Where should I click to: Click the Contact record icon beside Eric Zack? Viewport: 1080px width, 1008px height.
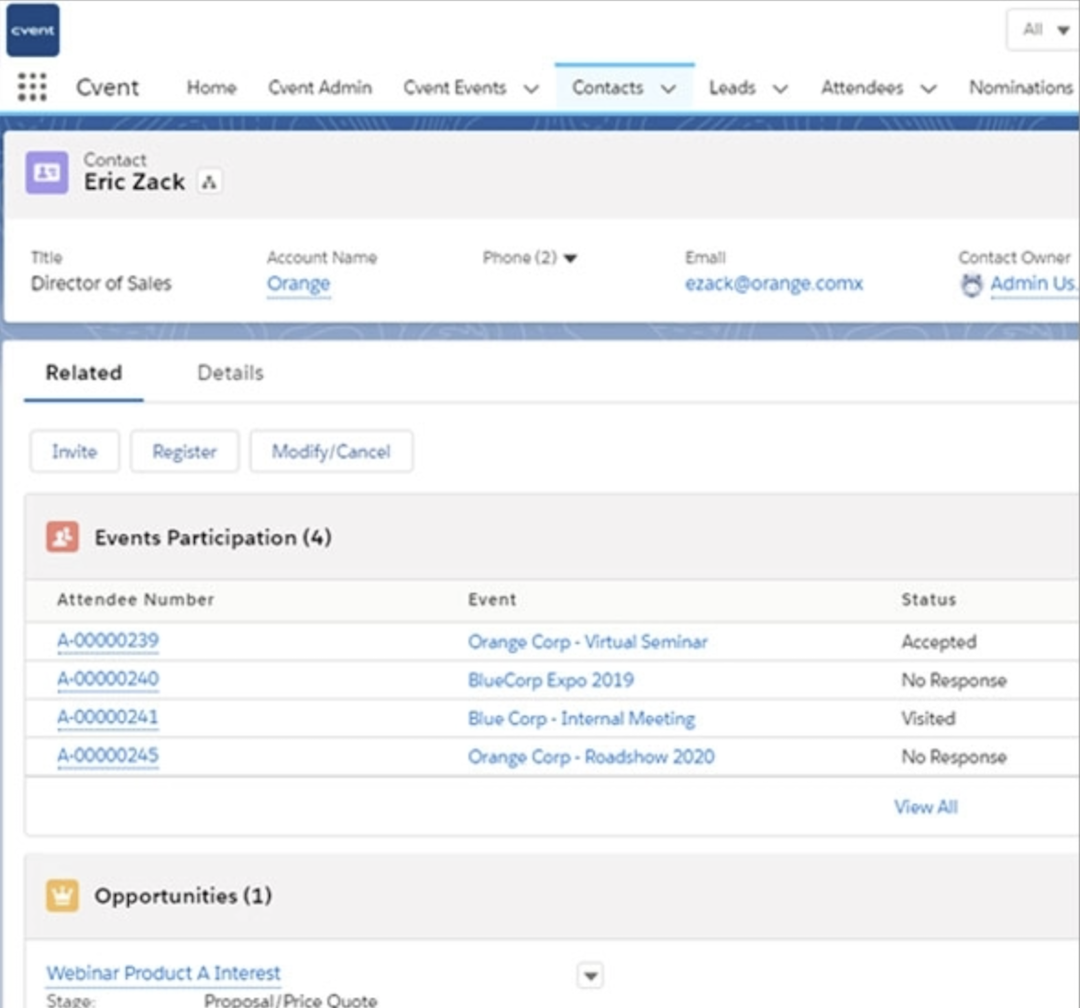click(x=47, y=172)
